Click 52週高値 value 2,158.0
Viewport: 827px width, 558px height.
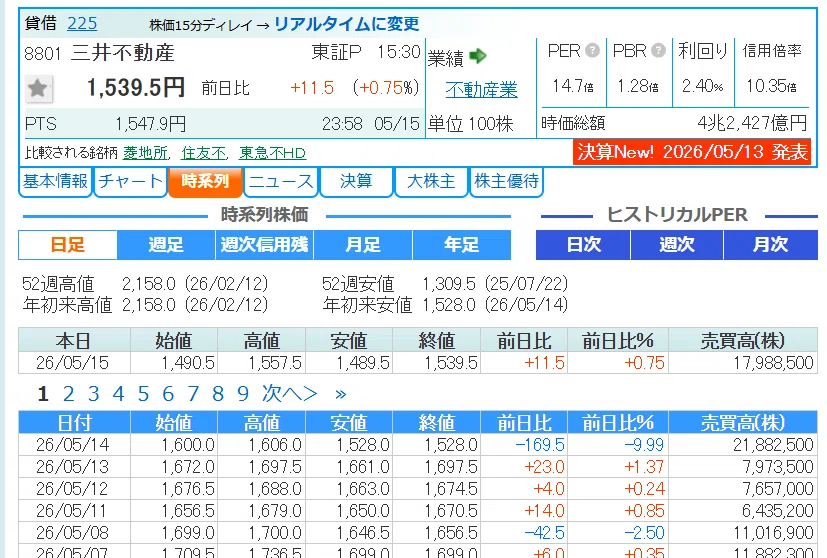(x=149, y=284)
